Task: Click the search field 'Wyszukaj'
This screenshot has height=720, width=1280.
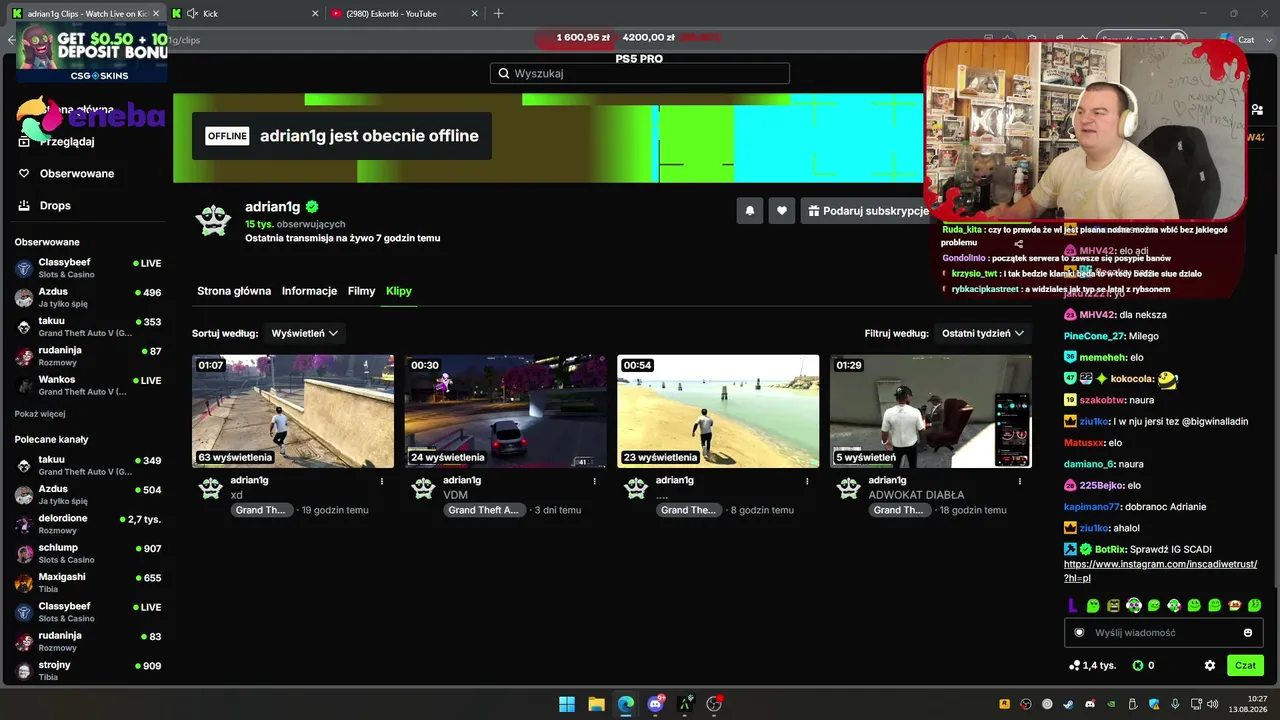Action: pos(640,73)
